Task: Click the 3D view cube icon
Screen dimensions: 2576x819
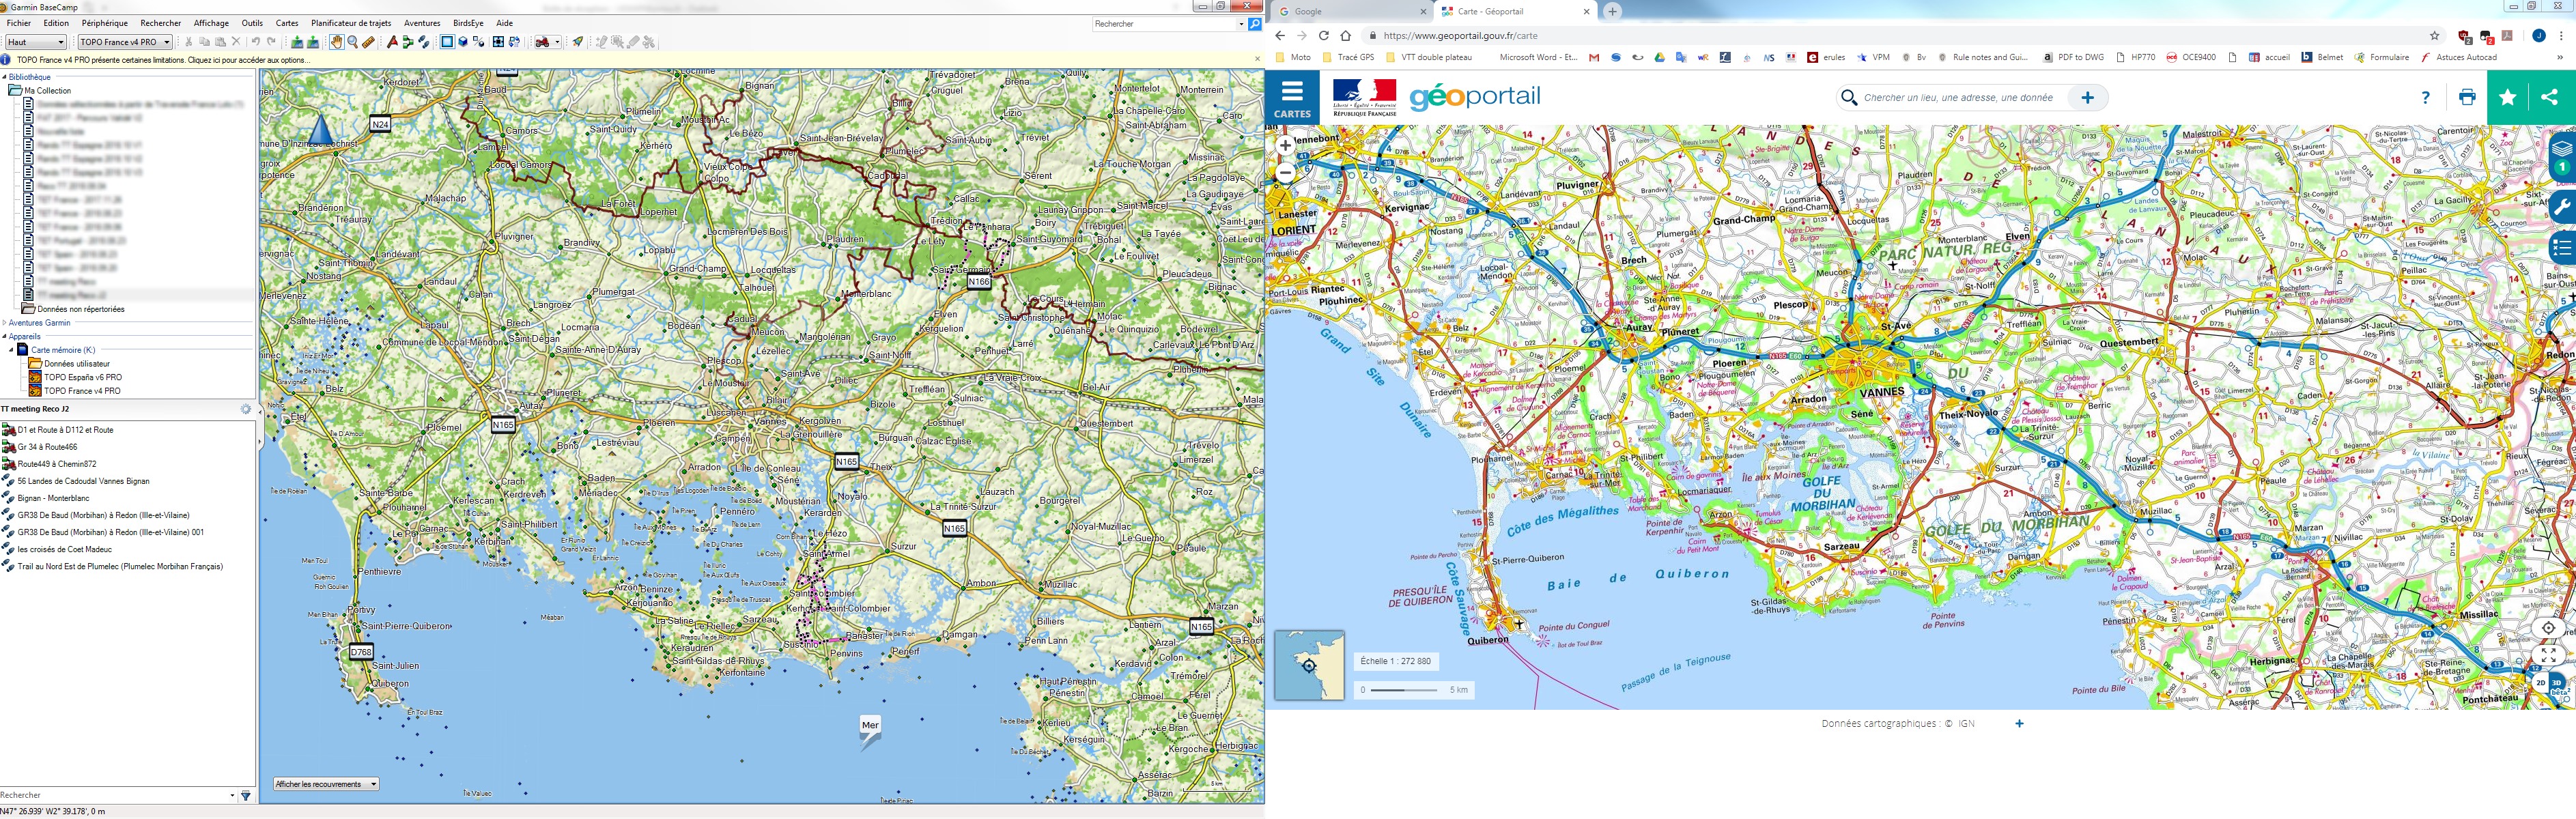Action: click(463, 42)
